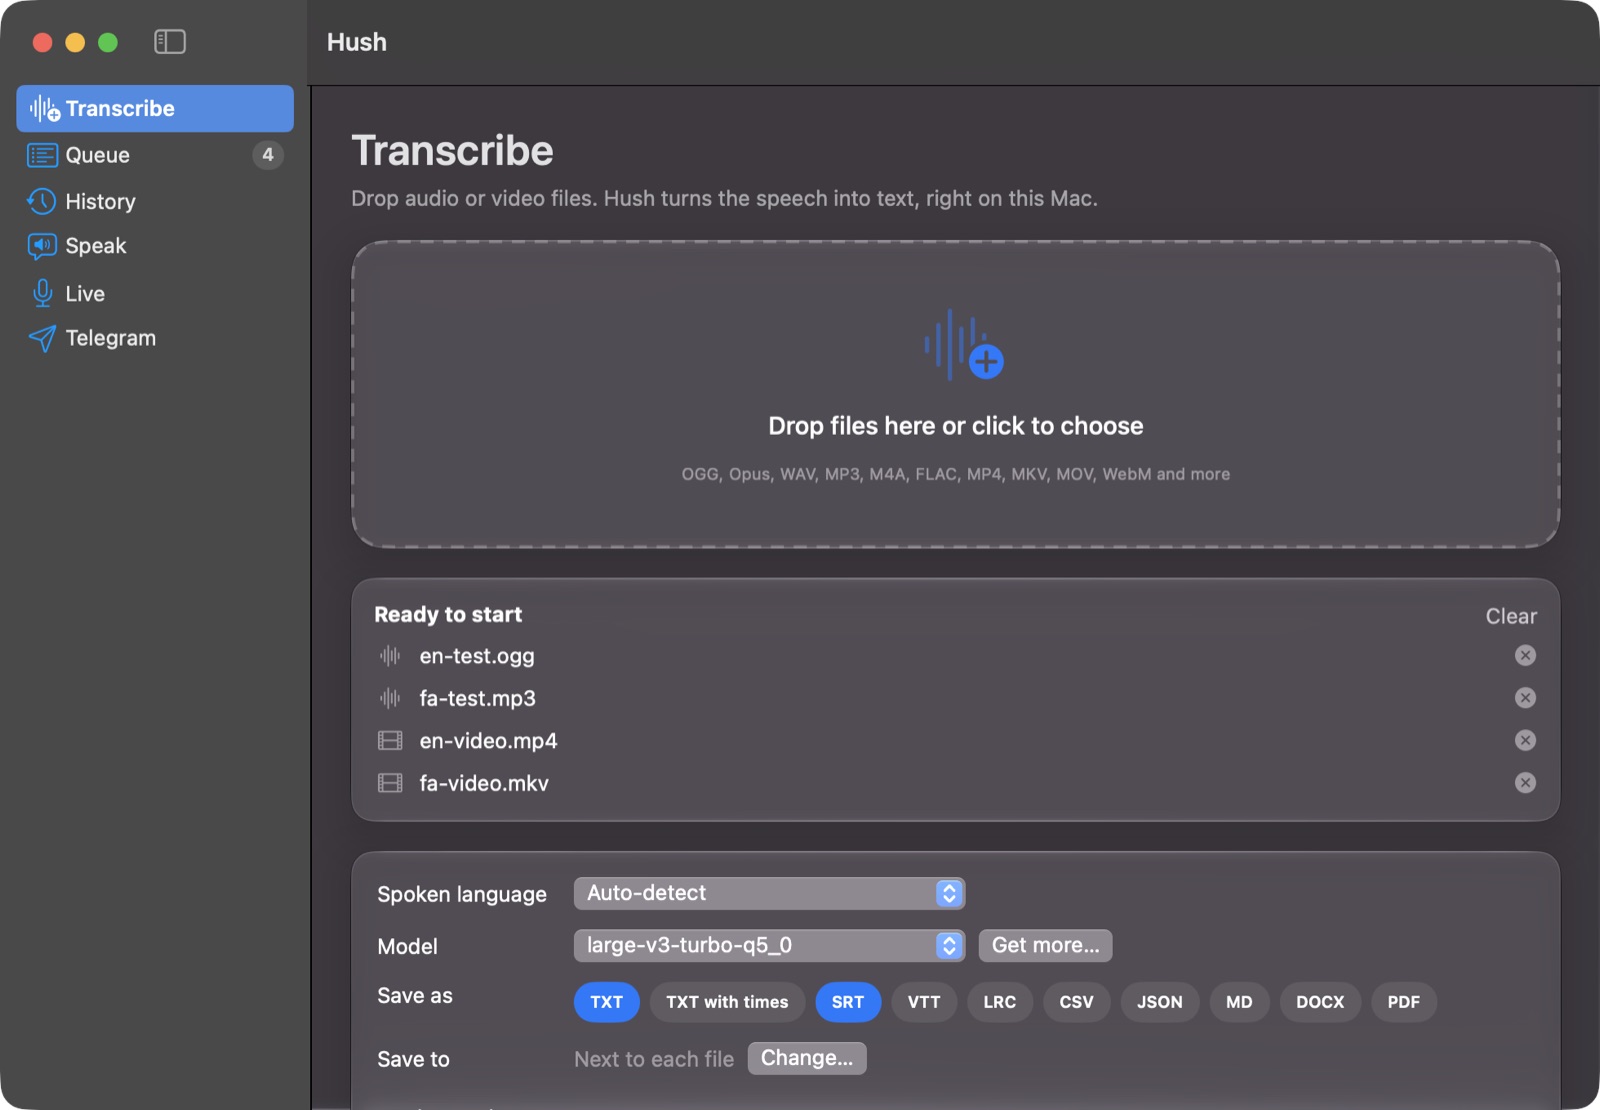This screenshot has height=1110, width=1600.
Task: Click Change... for save location
Action: (807, 1058)
